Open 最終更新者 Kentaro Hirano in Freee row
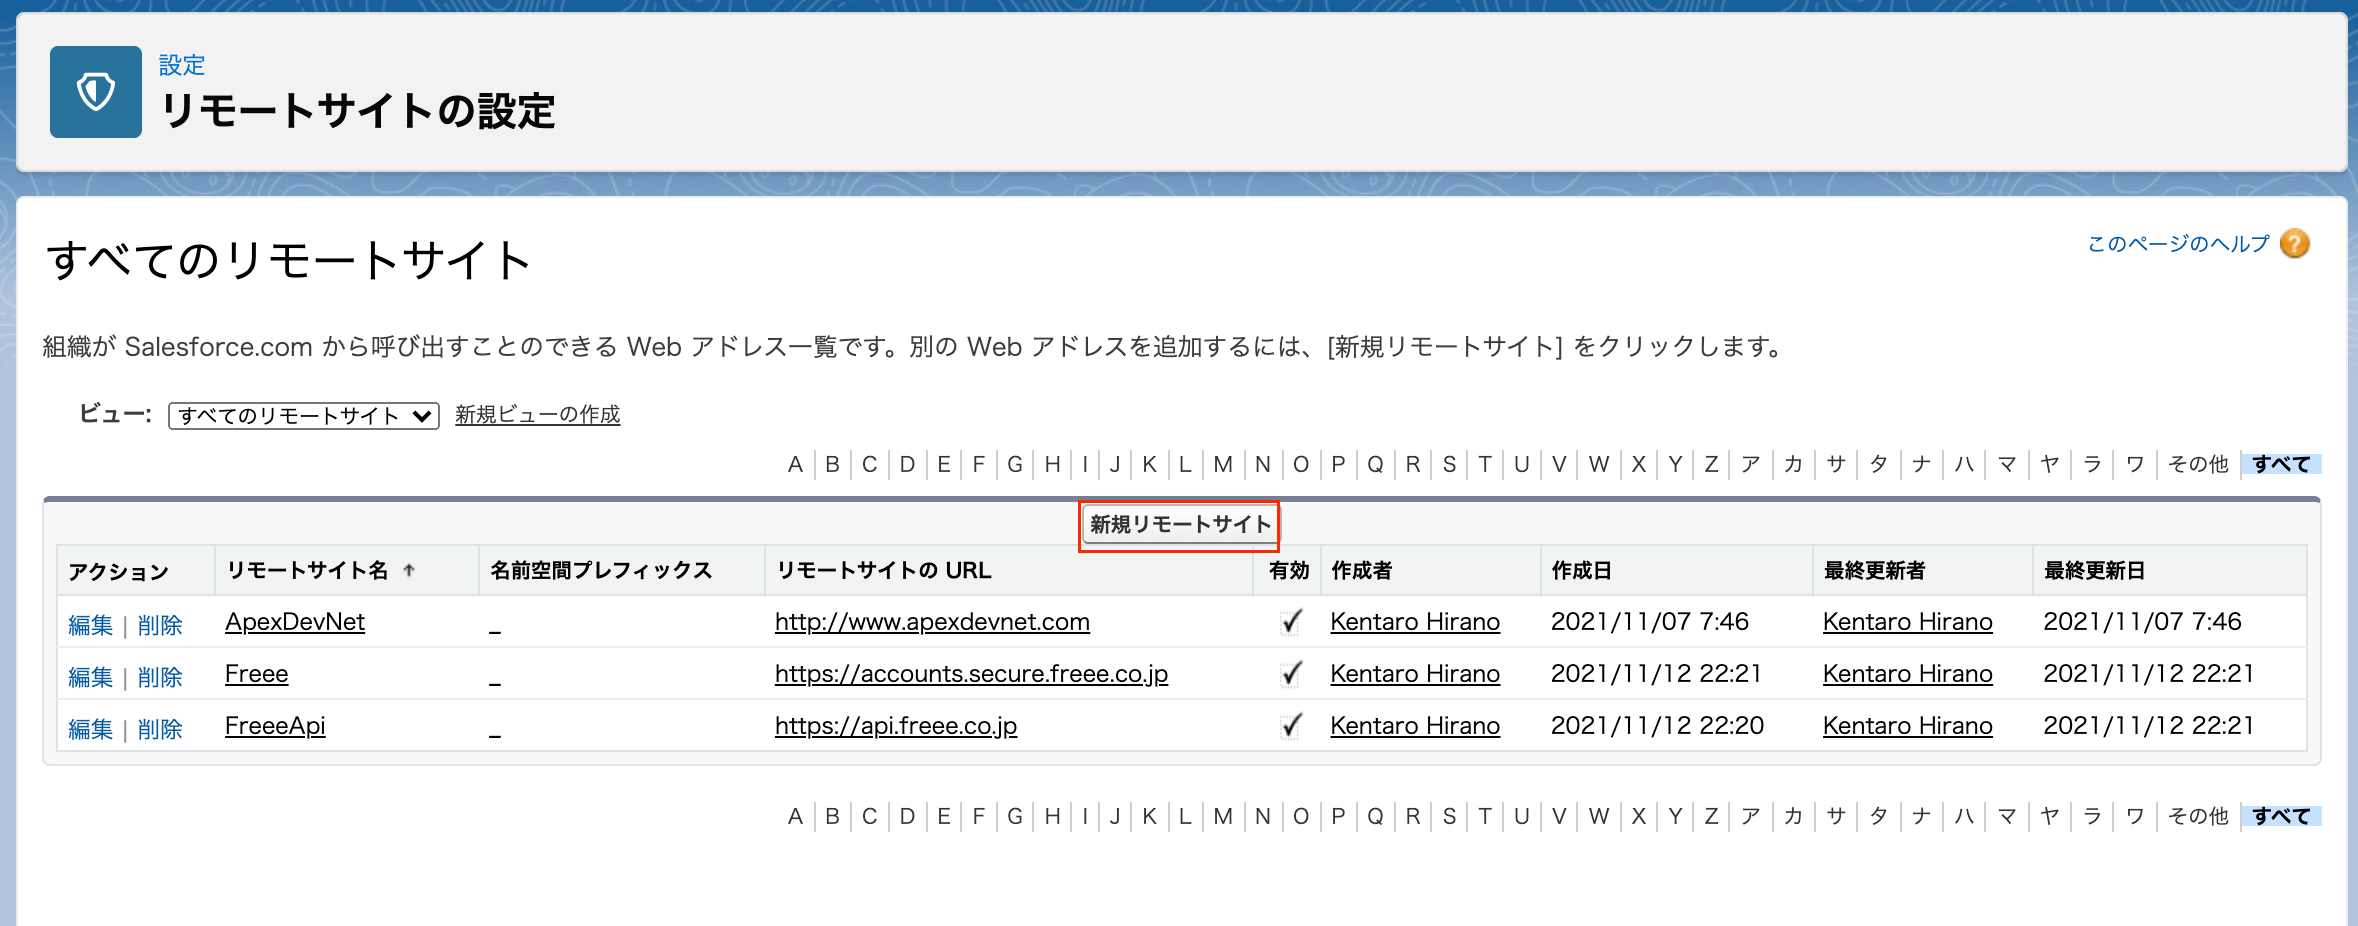 [1908, 674]
